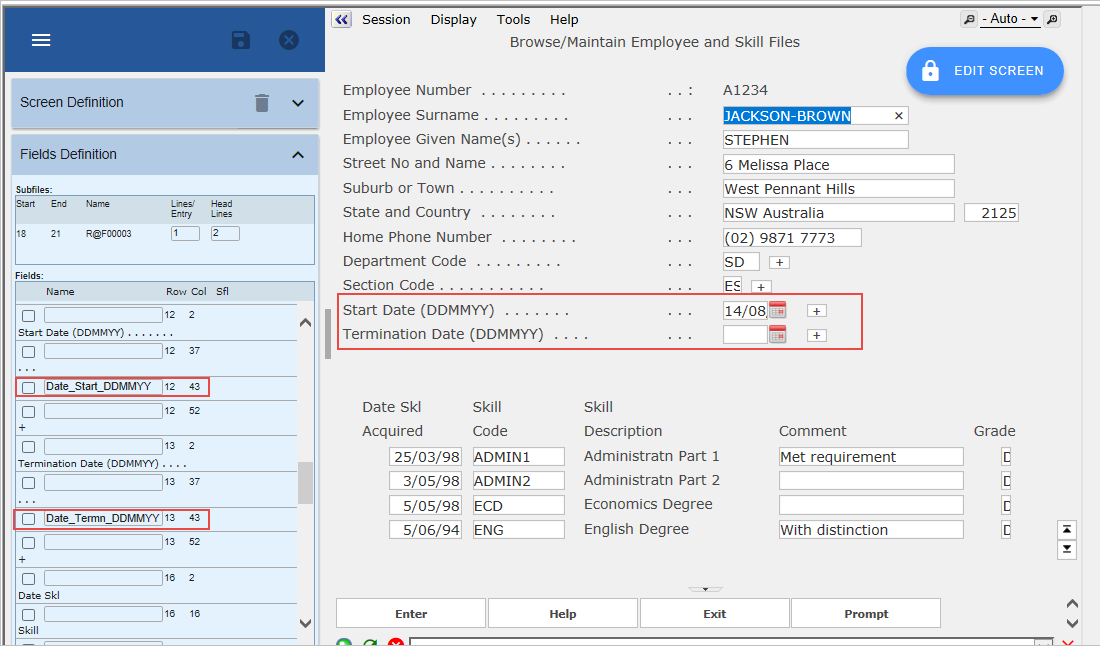This screenshot has height=646, width=1100.
Task: Tick the Date_Termn_DDMMYY field checkbox
Action: click(x=29, y=519)
